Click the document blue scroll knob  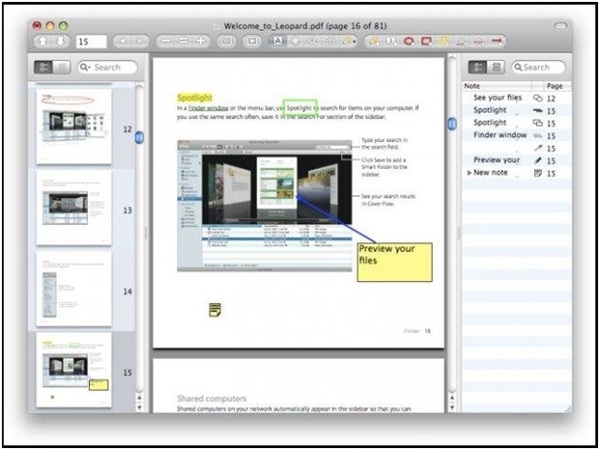452,123
